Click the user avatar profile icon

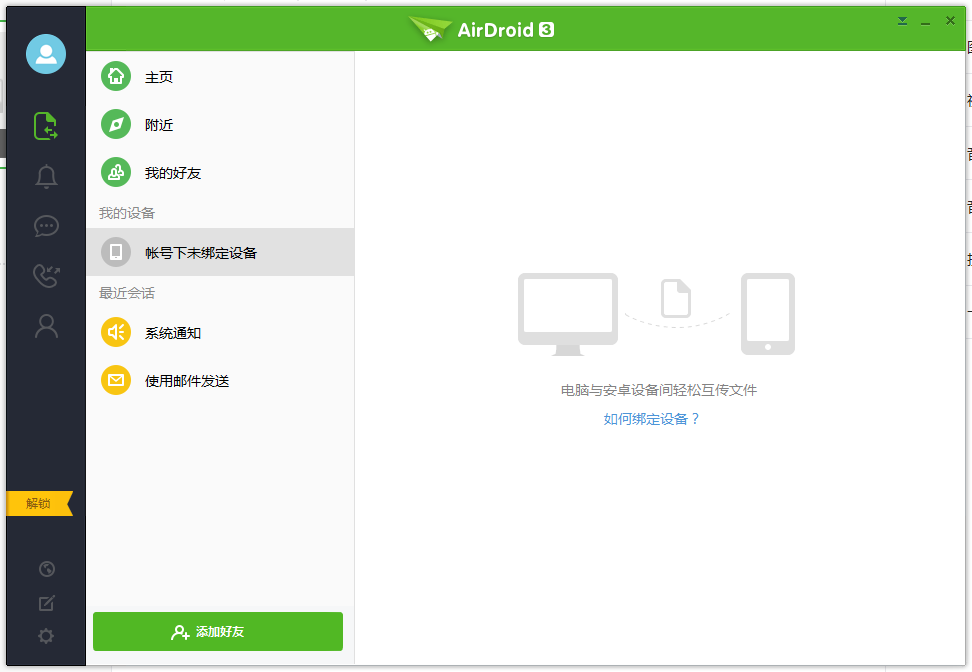click(x=46, y=54)
